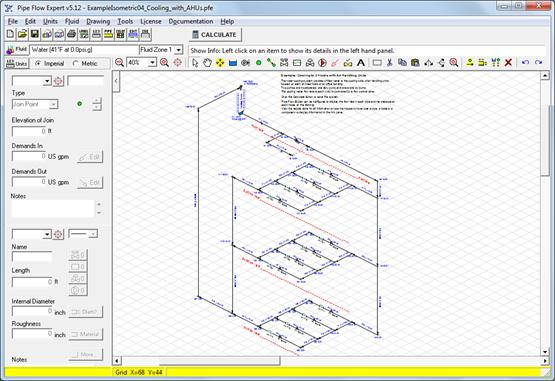The height and width of the screenshot is (381, 555).
Task: Click the red delete X icon
Action: coord(508,63)
